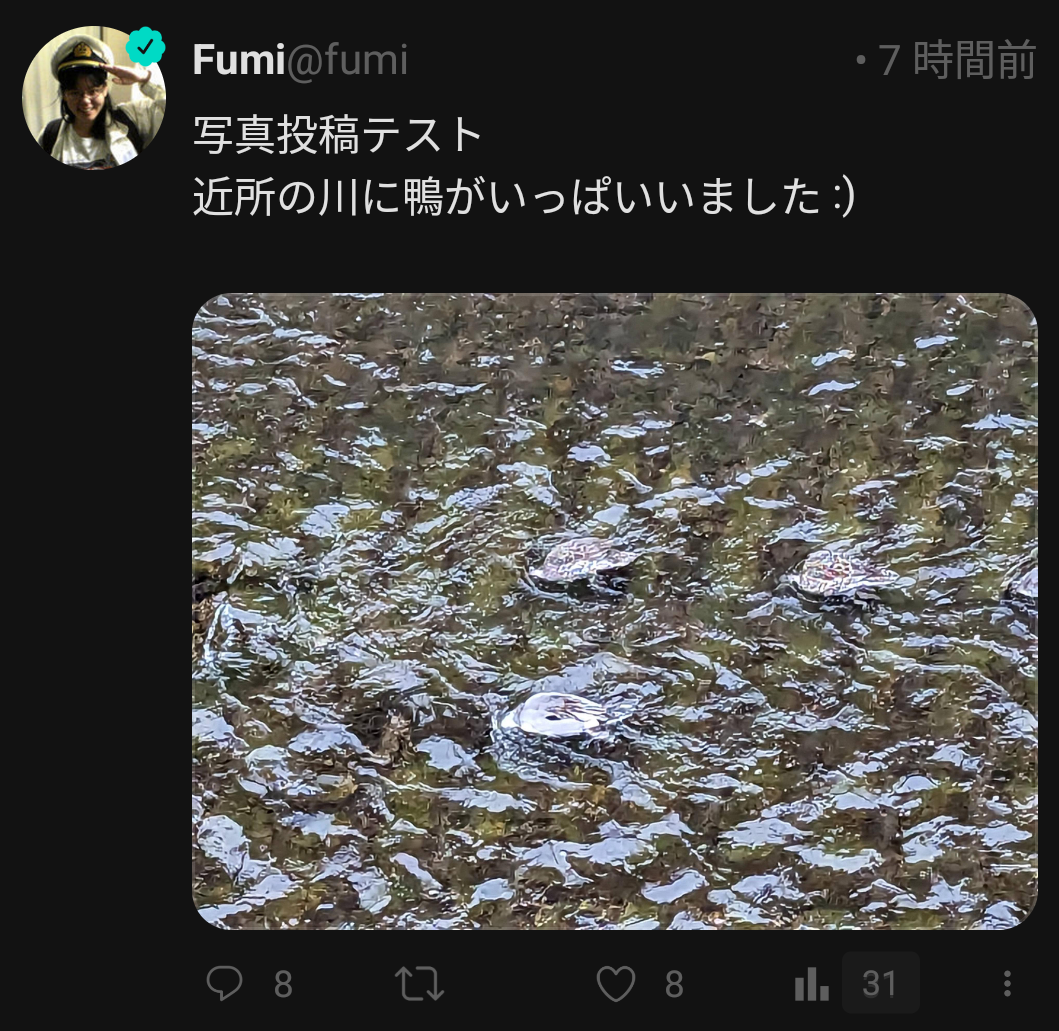Click the reply speech bubble icon

point(224,983)
